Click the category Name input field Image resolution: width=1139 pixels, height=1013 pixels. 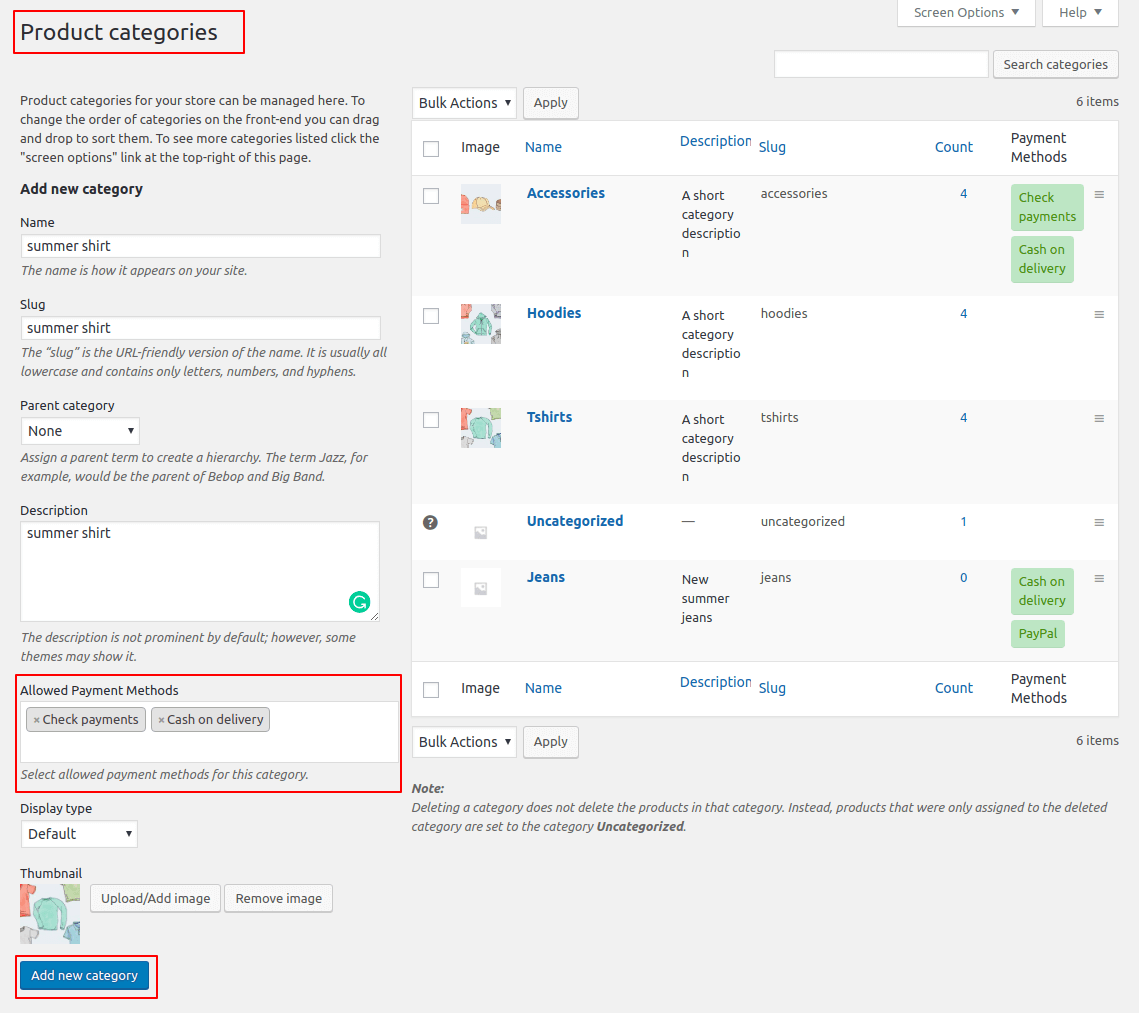[x=200, y=246]
